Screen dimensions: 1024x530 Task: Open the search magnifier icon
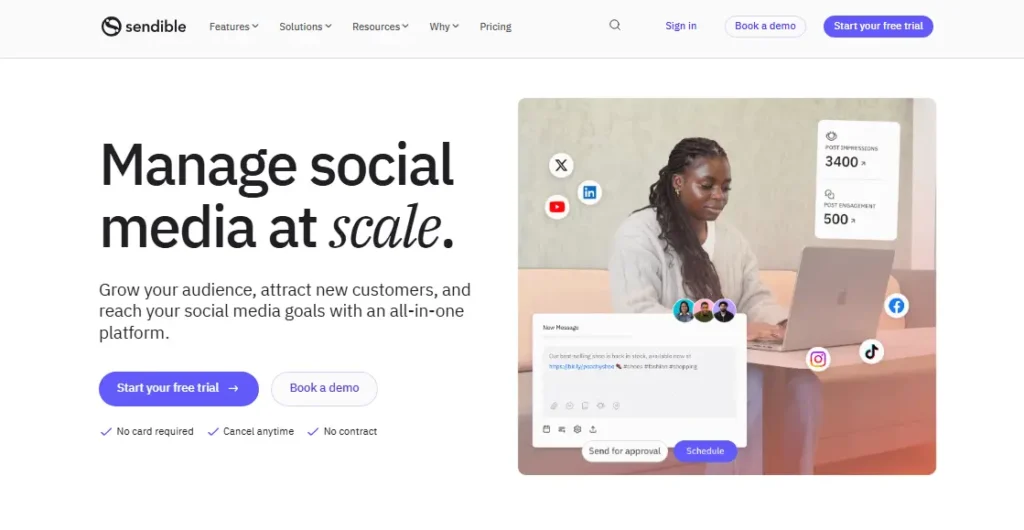615,25
